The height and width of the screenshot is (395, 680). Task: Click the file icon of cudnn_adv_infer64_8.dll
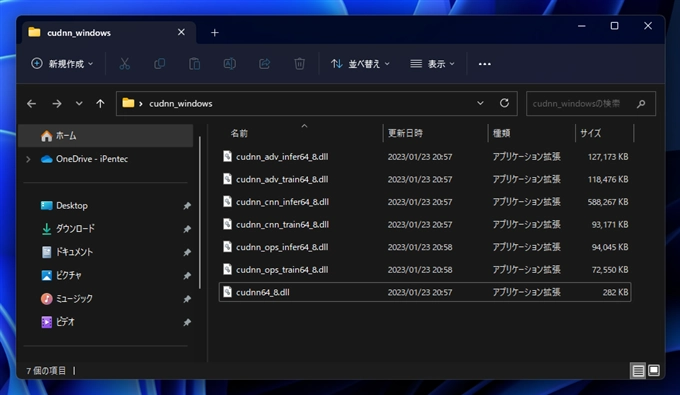point(227,156)
